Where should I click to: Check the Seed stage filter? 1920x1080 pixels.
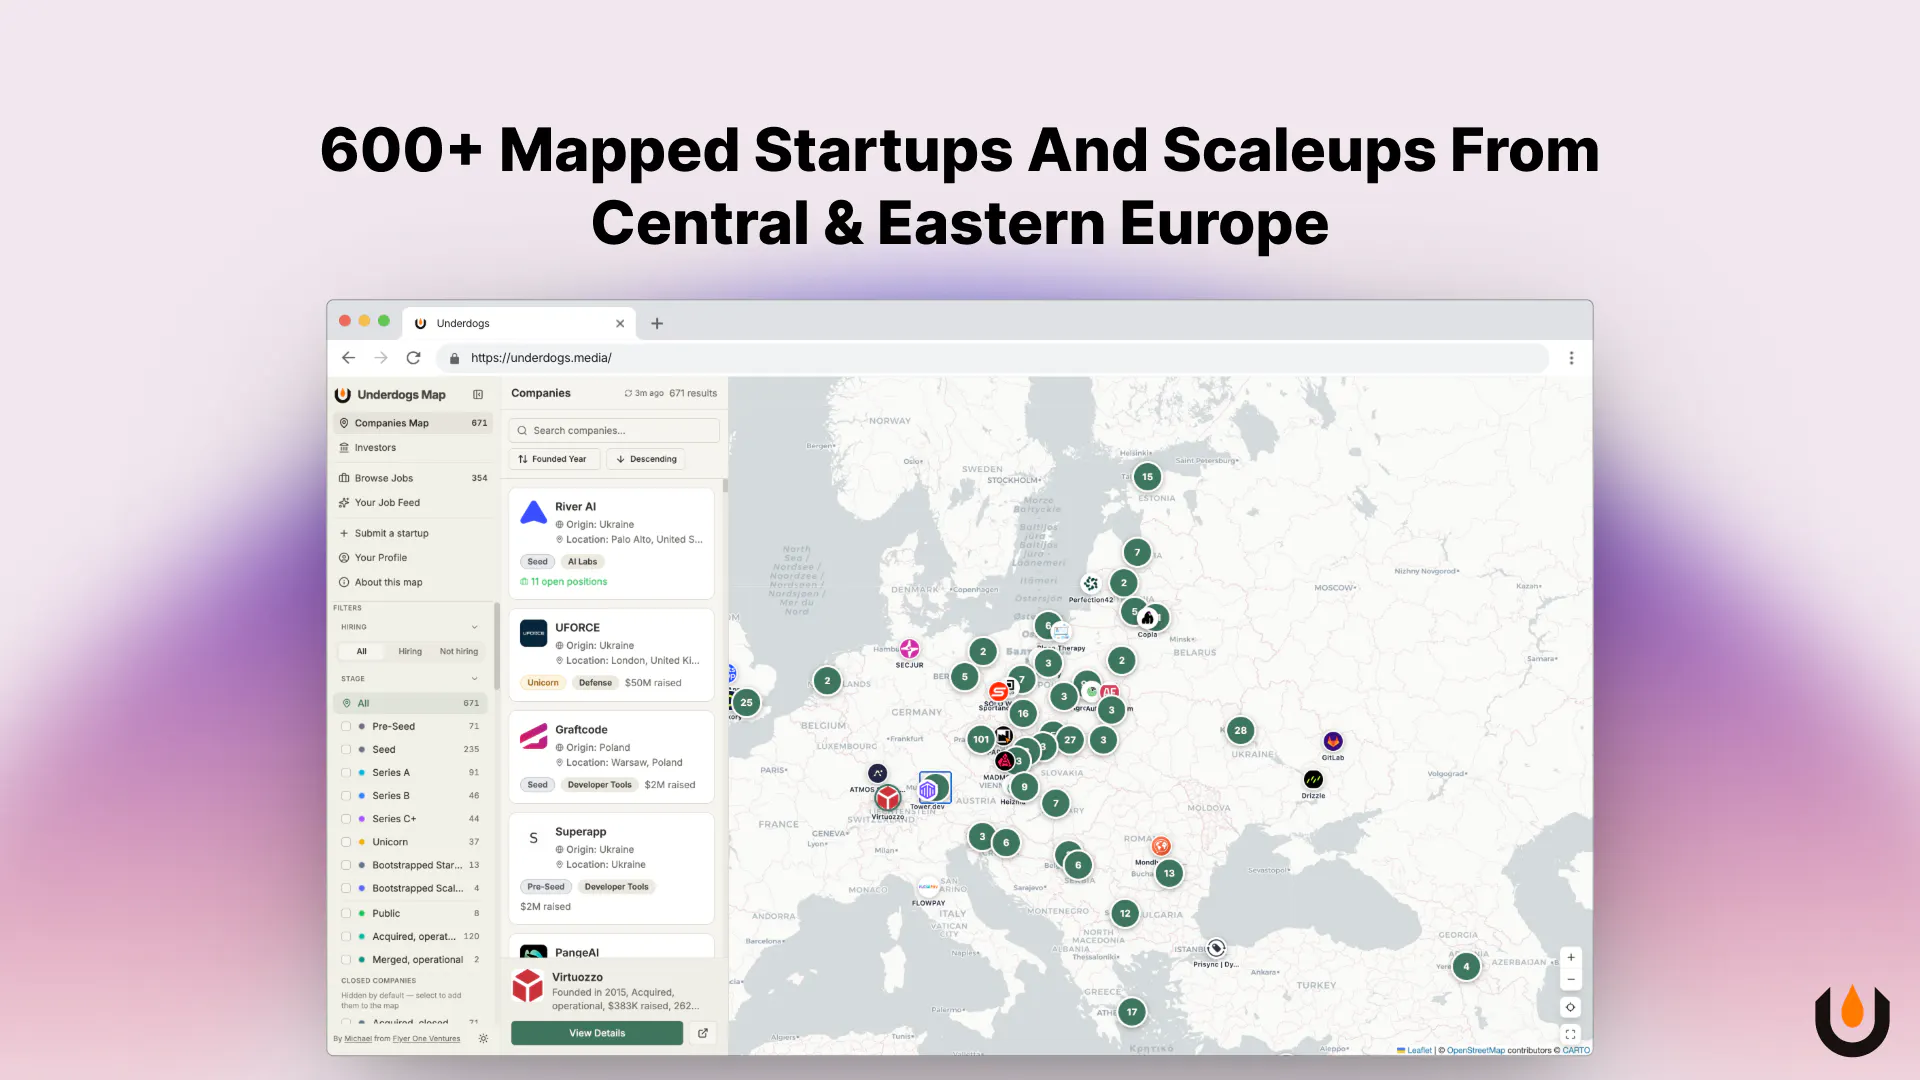(346, 750)
